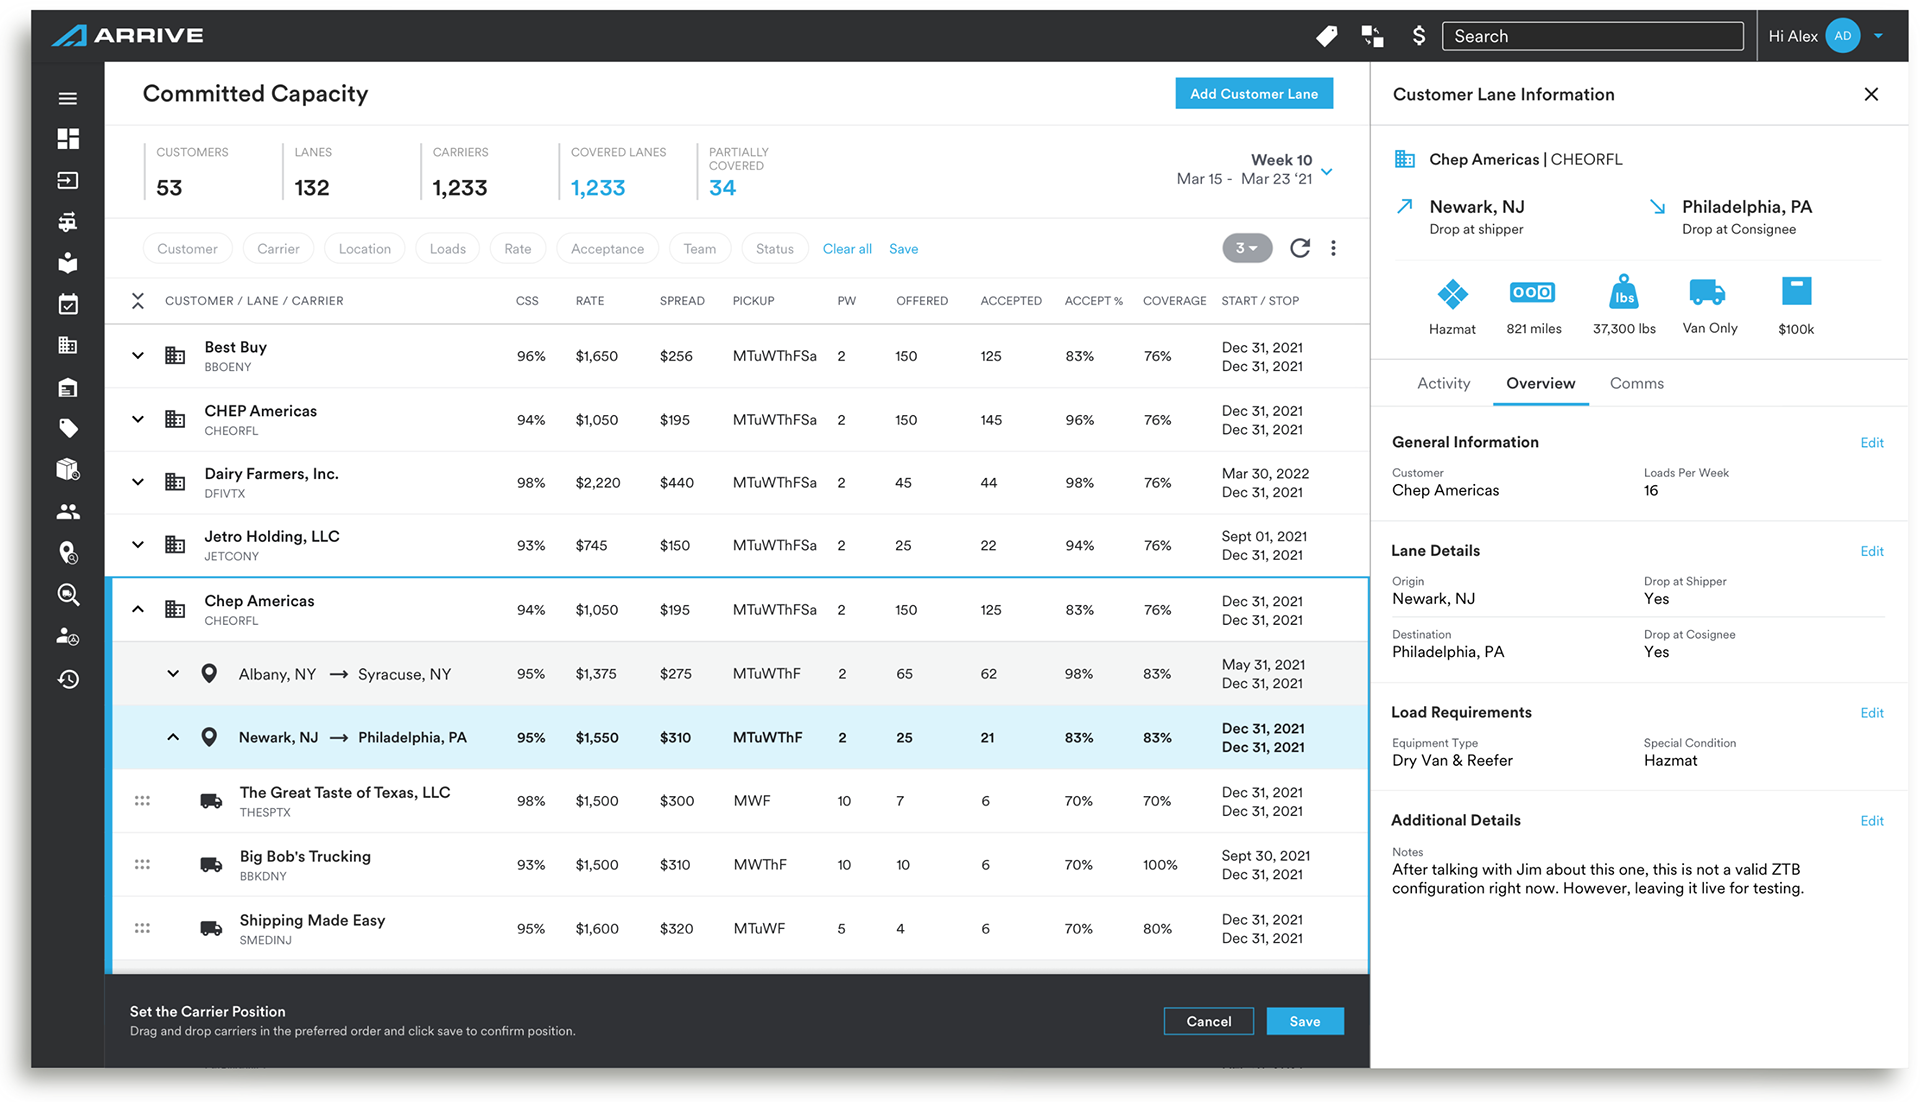The height and width of the screenshot is (1102, 1920).
Task: Click the dollar sign icon in top bar
Action: [1418, 36]
